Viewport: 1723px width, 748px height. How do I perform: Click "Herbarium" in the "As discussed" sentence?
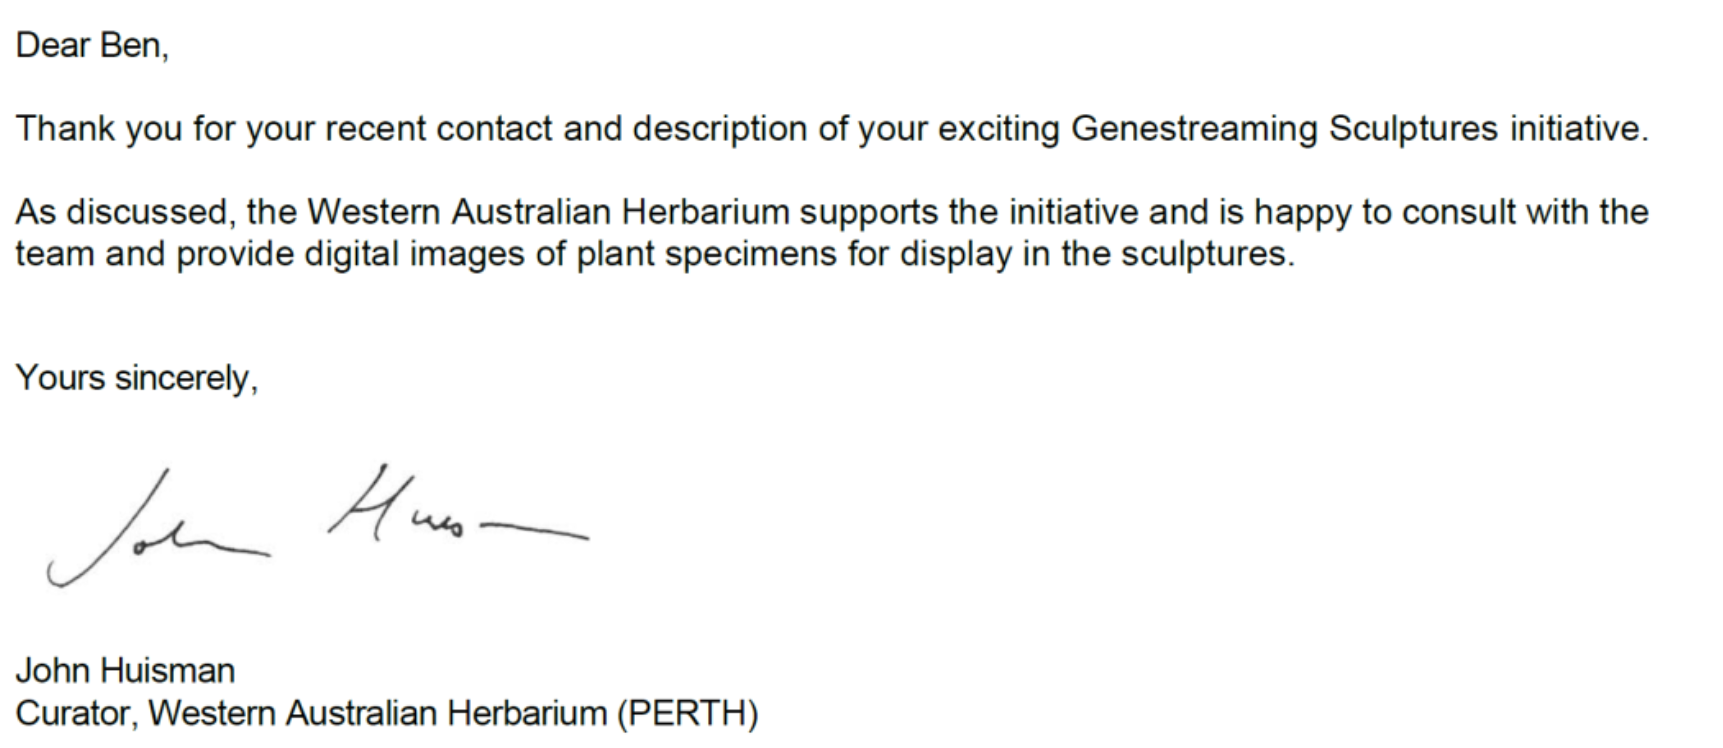coord(705,213)
